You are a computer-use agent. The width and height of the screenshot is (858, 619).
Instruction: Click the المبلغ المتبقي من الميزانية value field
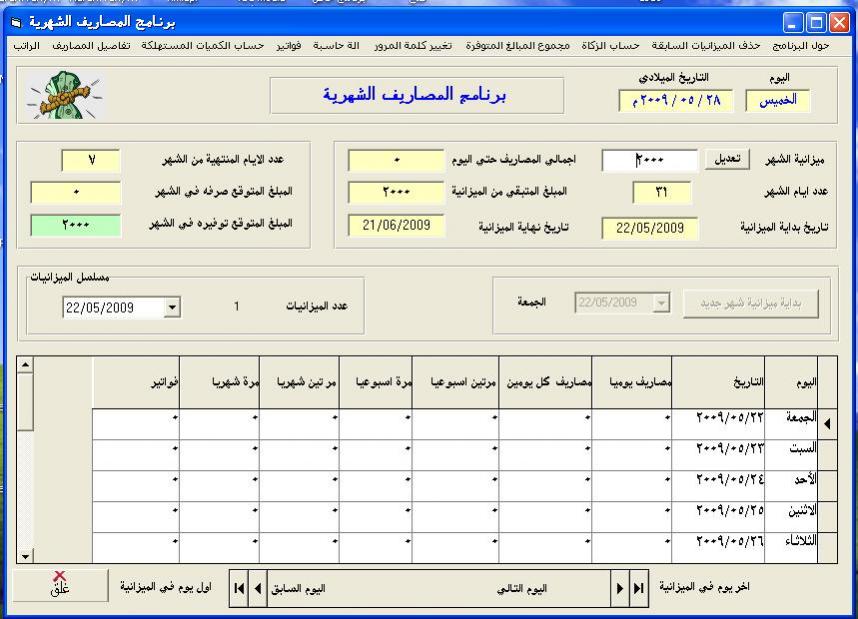[x=396, y=192]
